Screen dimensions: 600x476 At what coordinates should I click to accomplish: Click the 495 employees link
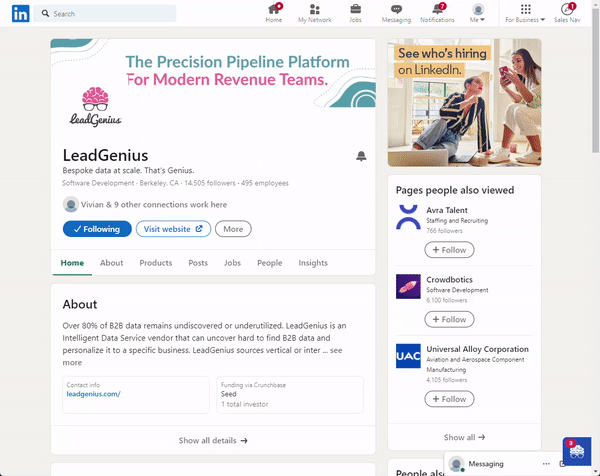[x=265, y=183]
